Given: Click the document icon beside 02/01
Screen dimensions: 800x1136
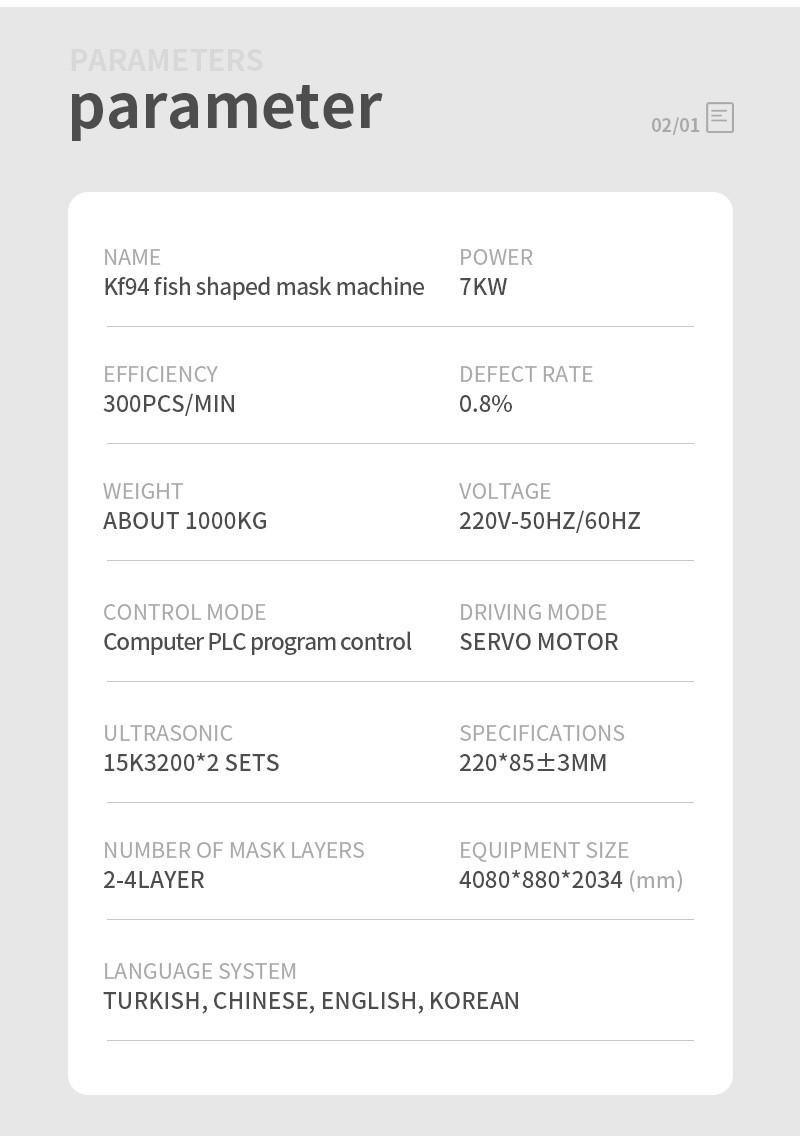Looking at the screenshot, I should pyautogui.click(x=720, y=118).
